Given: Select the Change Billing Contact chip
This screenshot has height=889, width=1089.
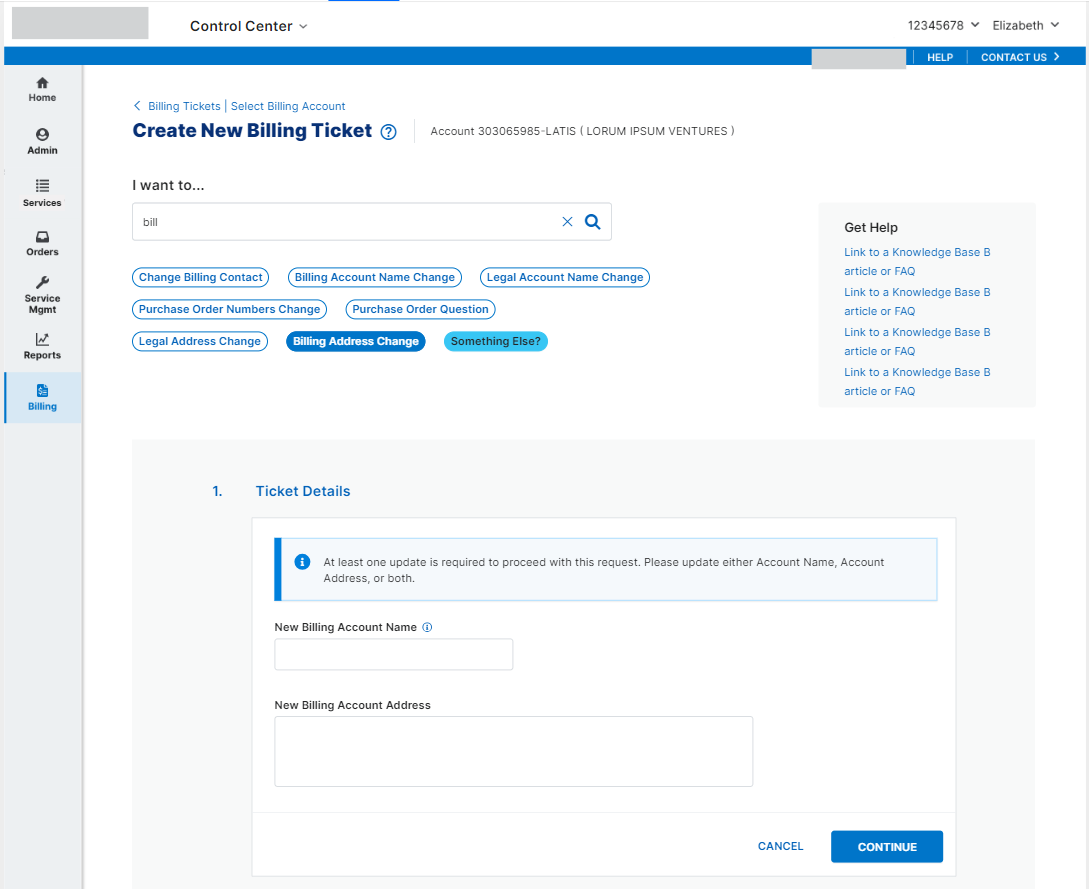Looking at the screenshot, I should 200,277.
